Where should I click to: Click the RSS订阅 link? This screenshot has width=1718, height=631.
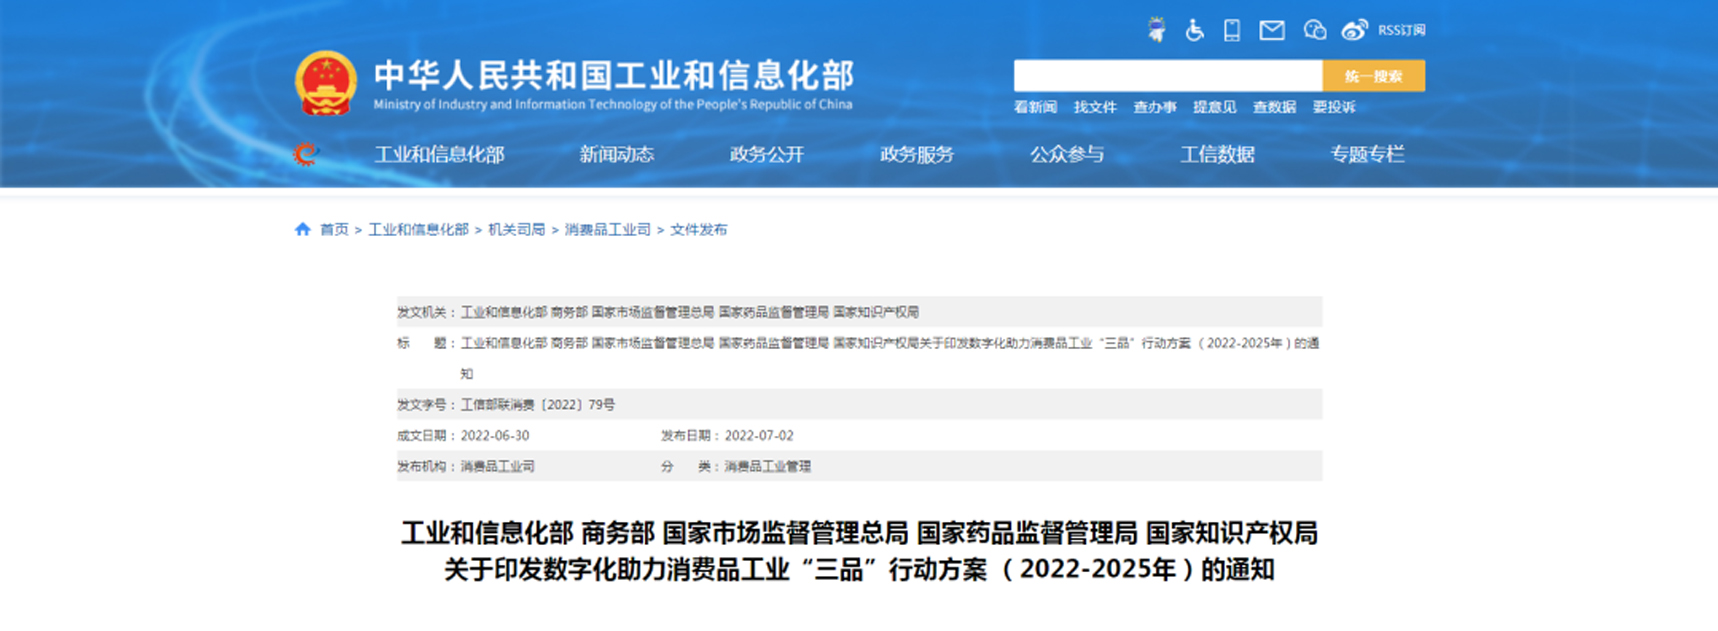pyautogui.click(x=1402, y=30)
